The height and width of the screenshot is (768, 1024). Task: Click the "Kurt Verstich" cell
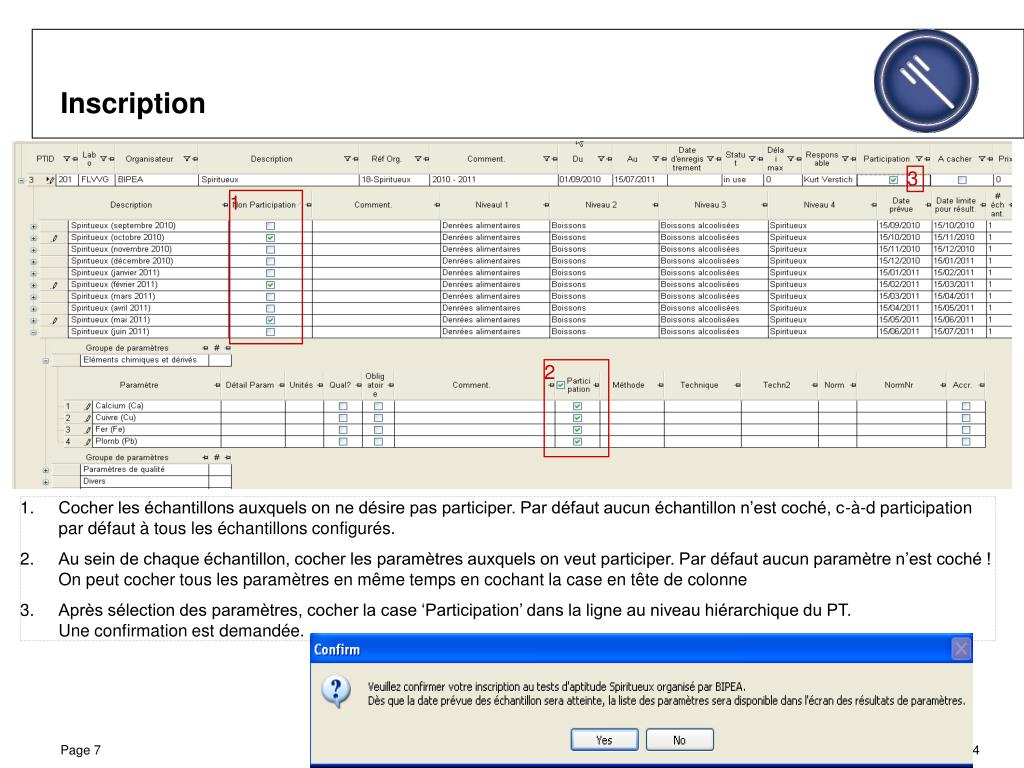coord(828,180)
